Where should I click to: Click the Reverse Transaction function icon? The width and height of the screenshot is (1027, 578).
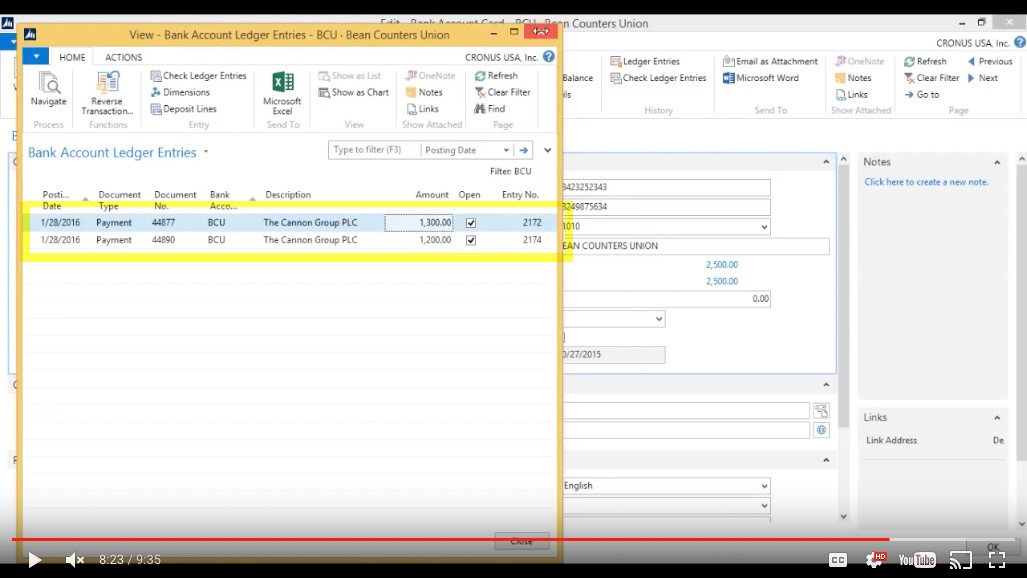[107, 92]
